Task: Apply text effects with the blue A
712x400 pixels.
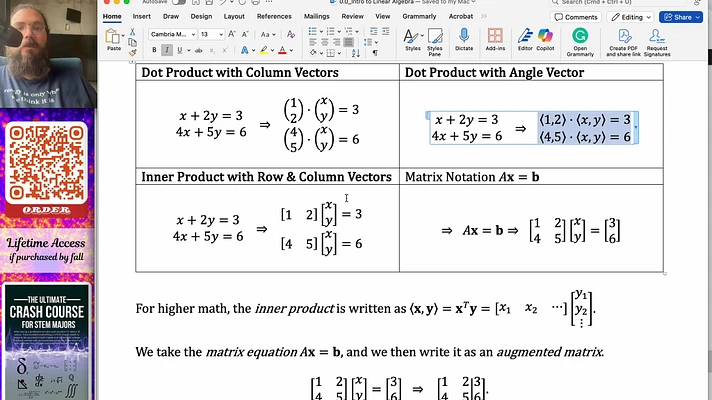Action: point(244,50)
